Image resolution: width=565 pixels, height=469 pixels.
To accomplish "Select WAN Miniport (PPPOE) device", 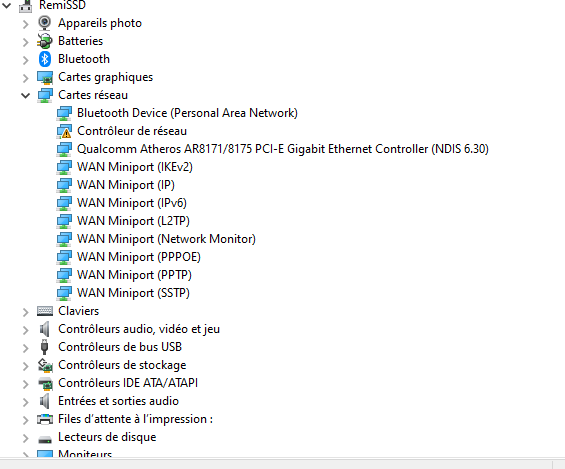I will tap(139, 257).
